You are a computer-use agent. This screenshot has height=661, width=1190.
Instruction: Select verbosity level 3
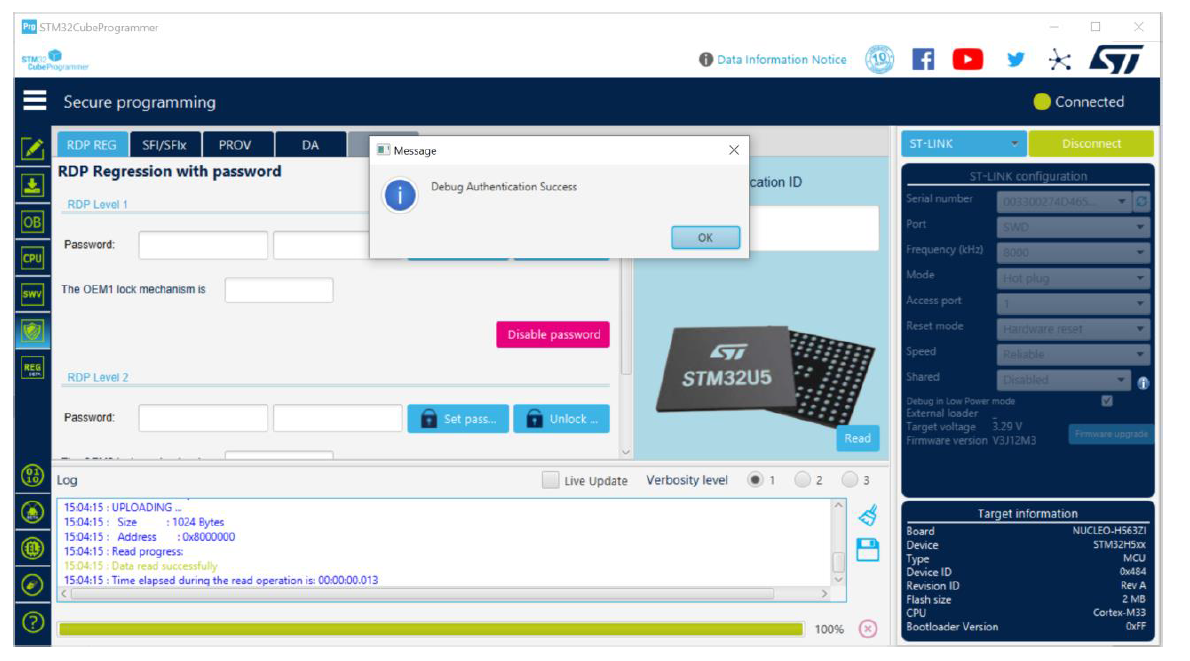pyautogui.click(x=849, y=480)
